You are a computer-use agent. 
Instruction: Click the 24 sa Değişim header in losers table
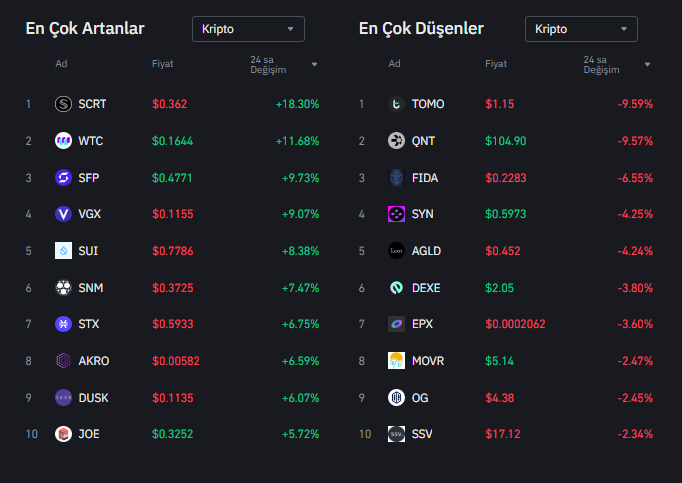pos(602,64)
